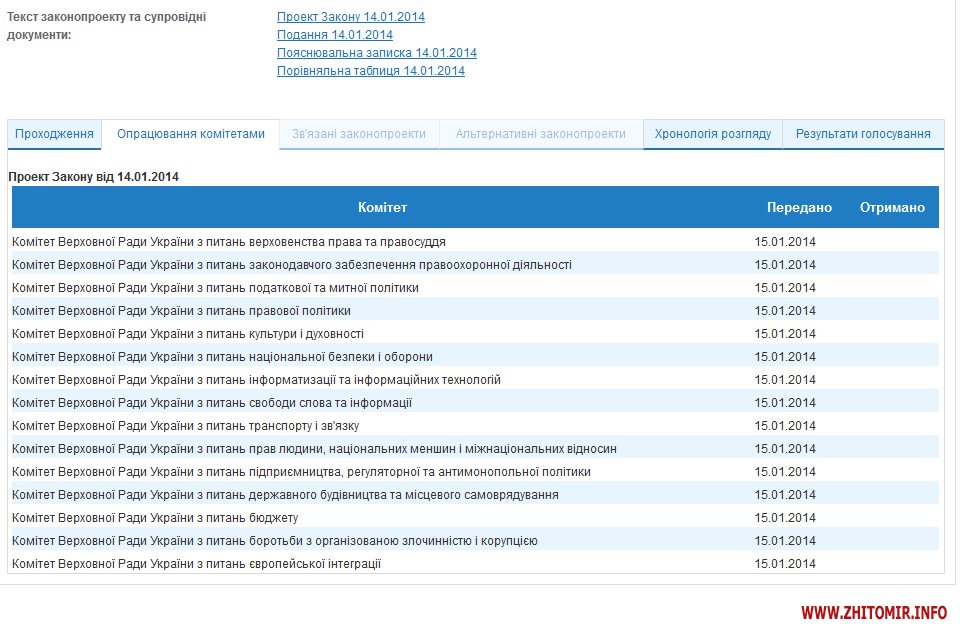Switch to the Хронологія розгляду tab
The width and height of the screenshot is (960, 628).
click(712, 134)
